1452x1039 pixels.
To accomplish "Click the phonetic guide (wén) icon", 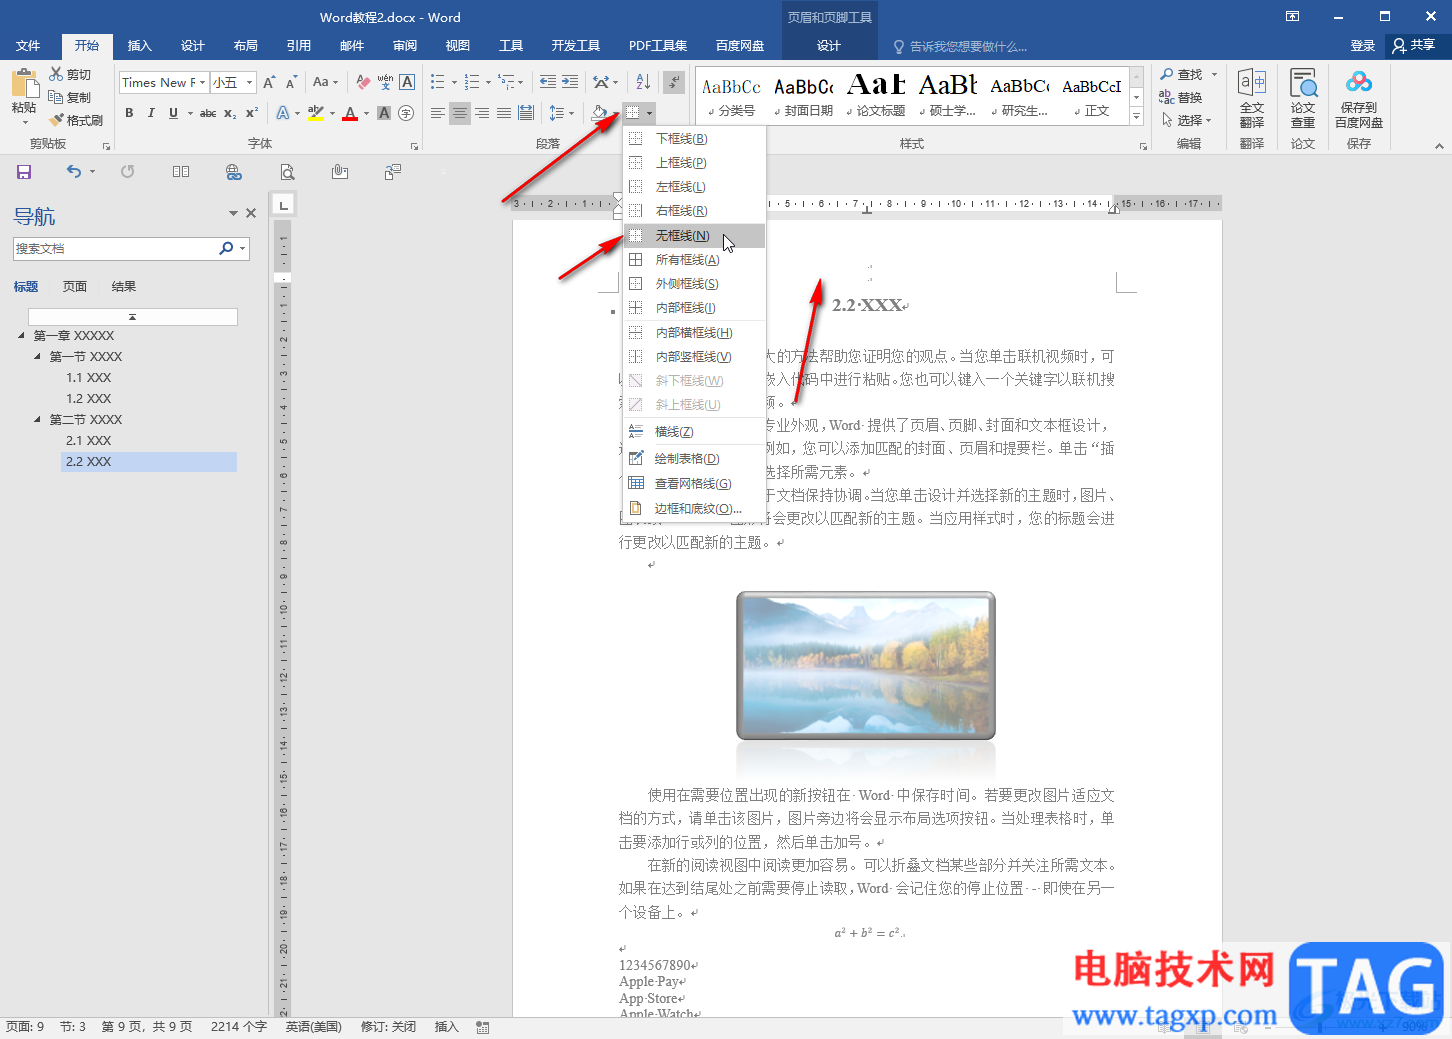I will 385,82.
